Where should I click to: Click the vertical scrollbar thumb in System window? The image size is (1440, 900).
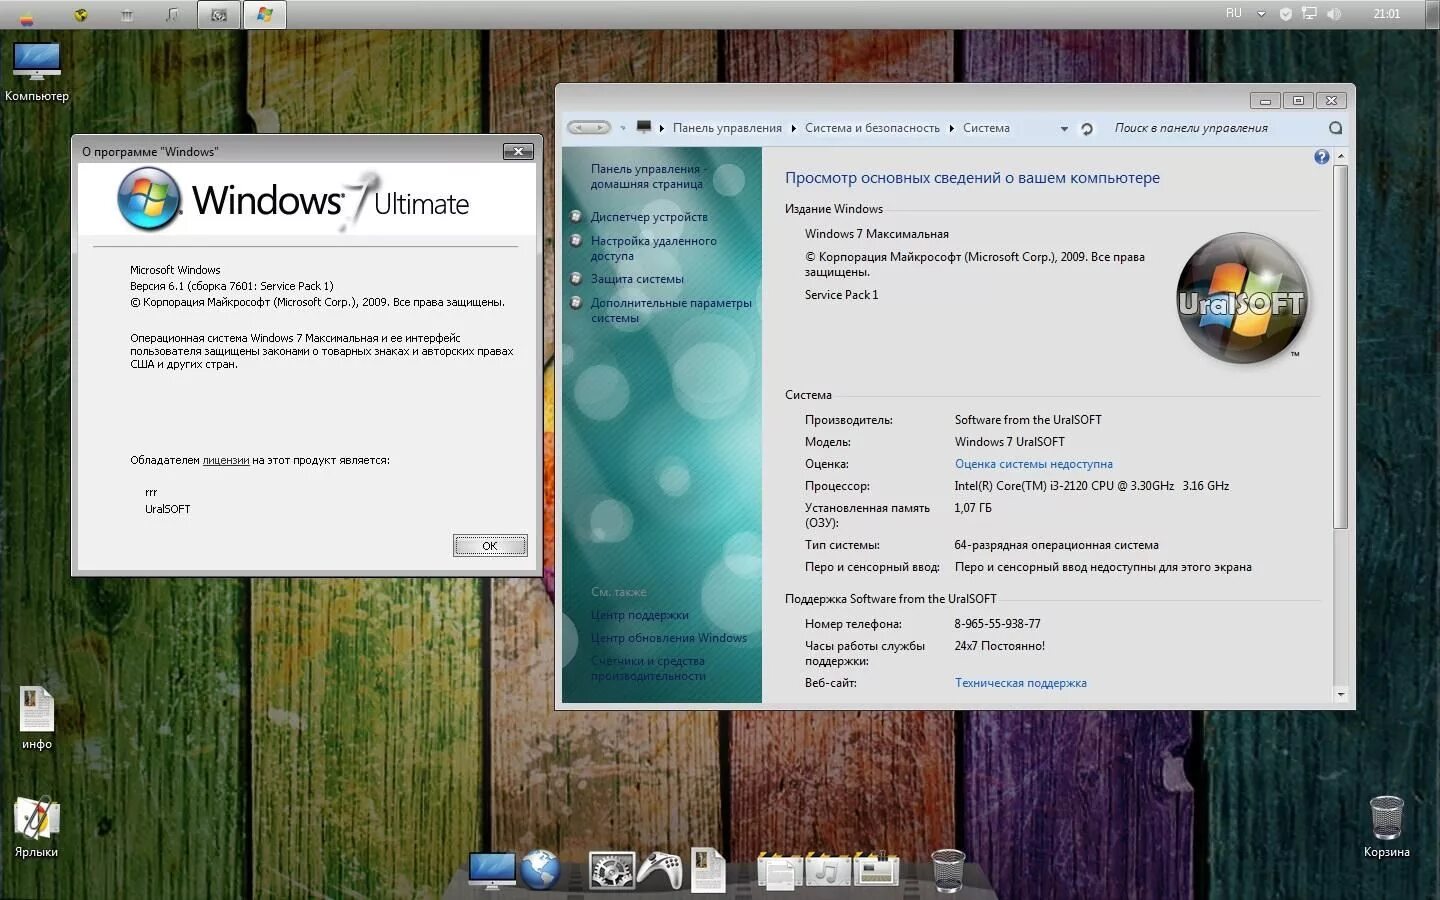click(1341, 346)
